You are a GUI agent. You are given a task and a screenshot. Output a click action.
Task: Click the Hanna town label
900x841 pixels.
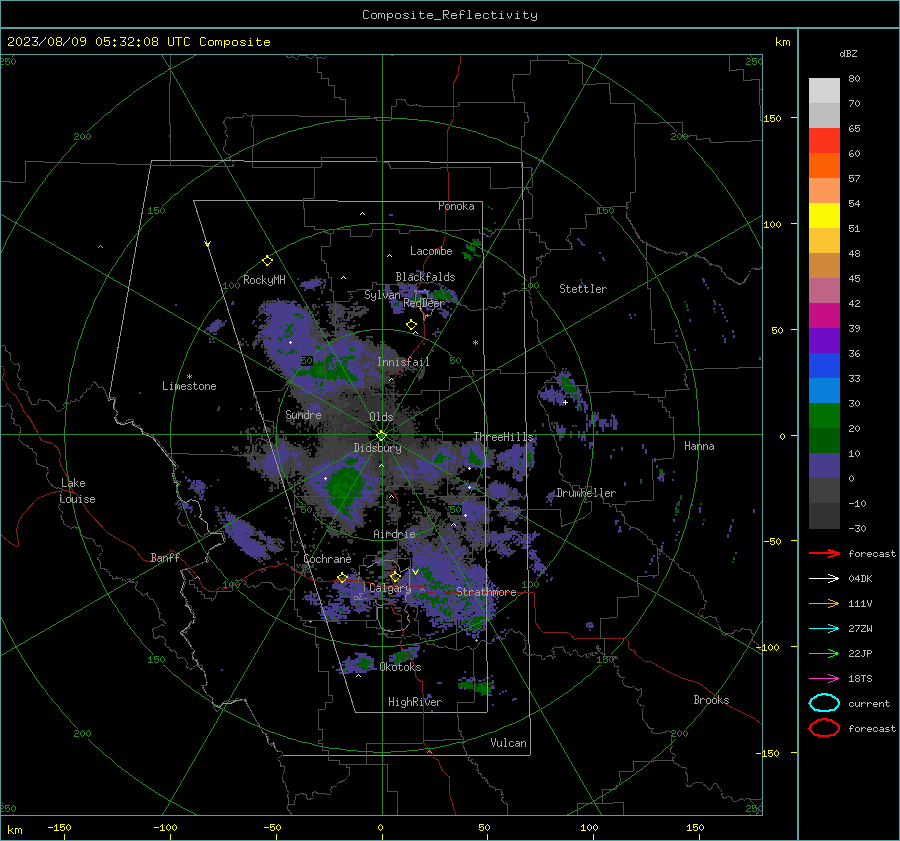tap(699, 446)
